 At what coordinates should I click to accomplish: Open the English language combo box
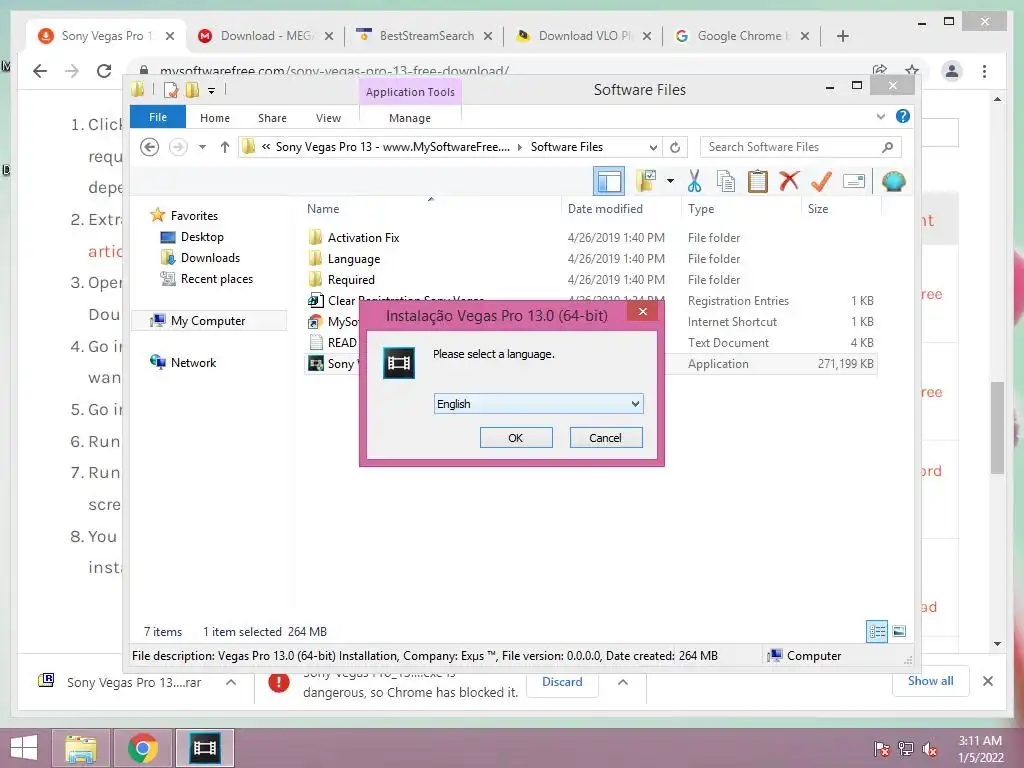click(538, 404)
